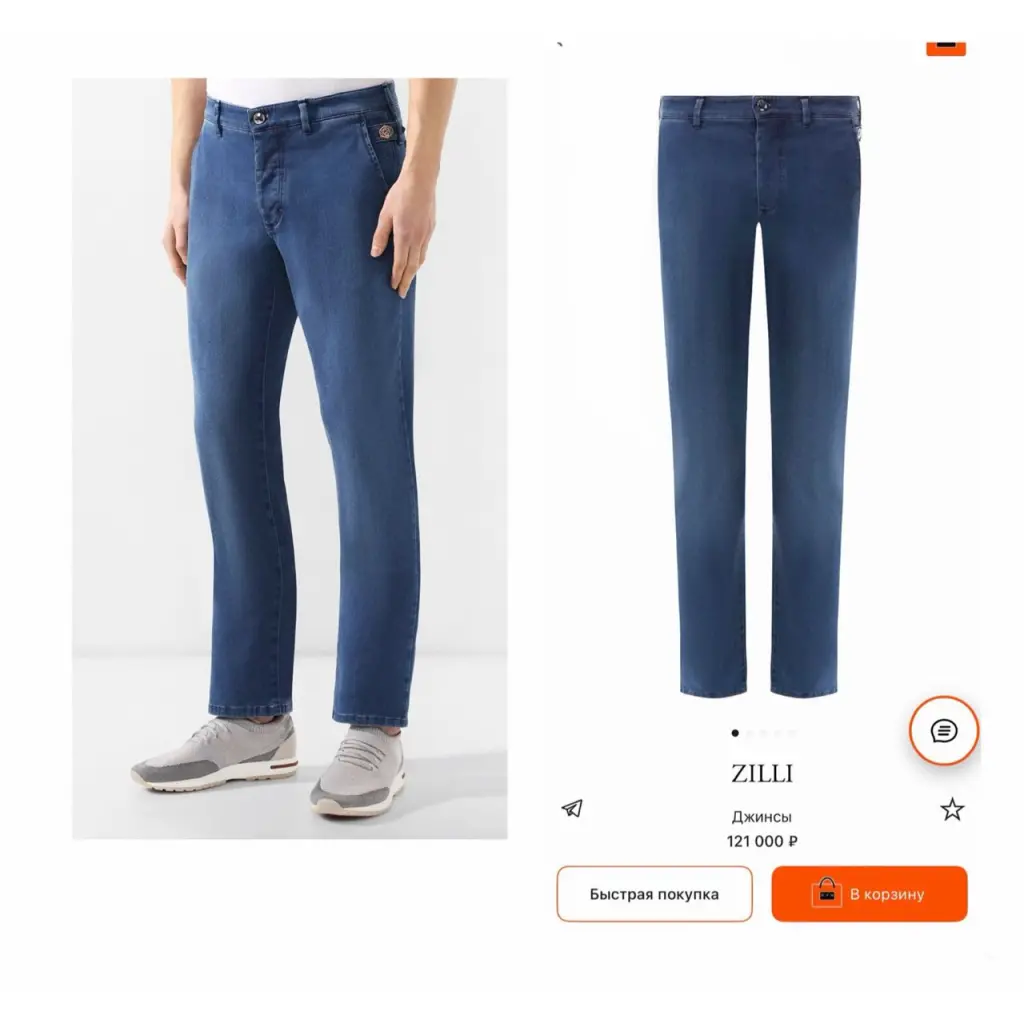Tap the back arrow at top left
This screenshot has width=1024, height=1024.
(x=560, y=44)
